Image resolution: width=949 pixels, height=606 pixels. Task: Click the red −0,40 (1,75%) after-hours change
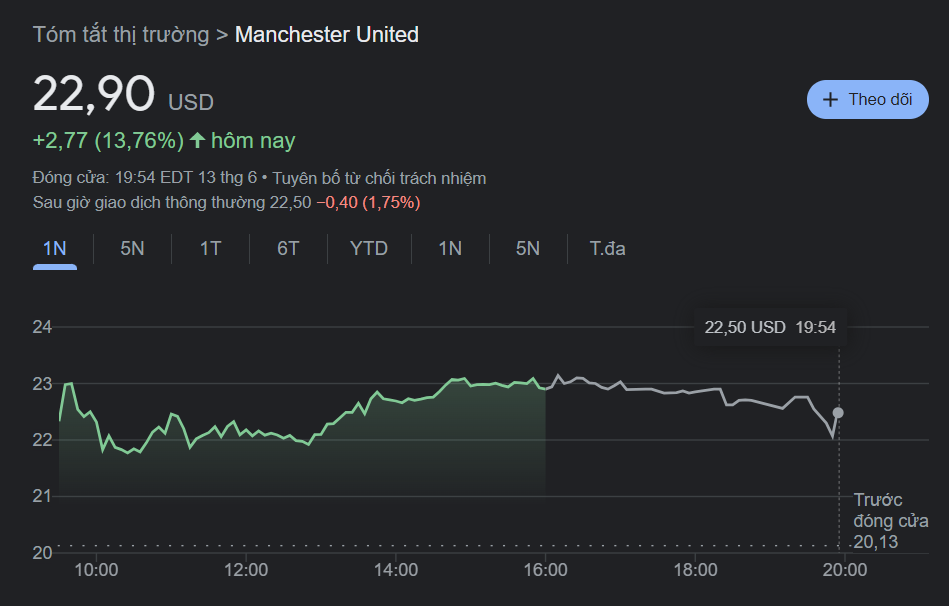coord(368,203)
